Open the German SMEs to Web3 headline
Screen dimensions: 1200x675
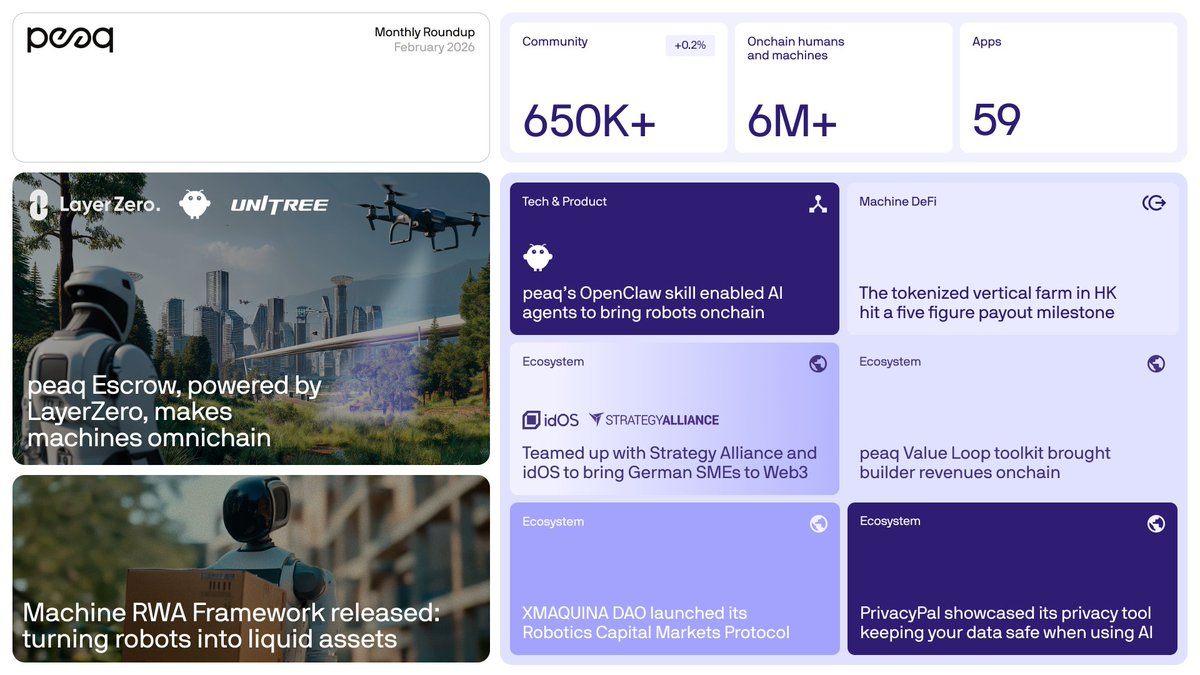pos(669,463)
